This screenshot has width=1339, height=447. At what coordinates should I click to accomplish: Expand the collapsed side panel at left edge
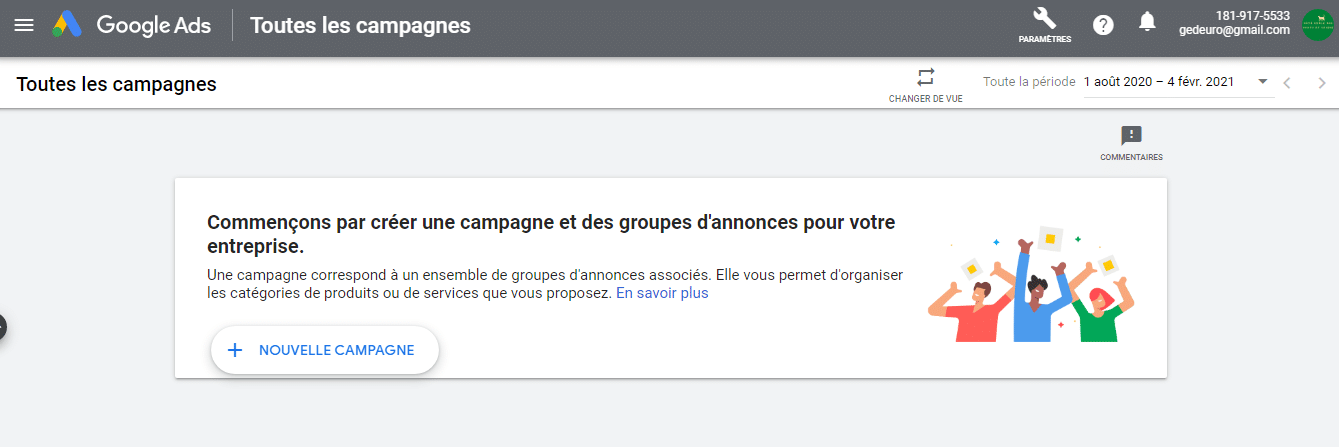(3, 326)
